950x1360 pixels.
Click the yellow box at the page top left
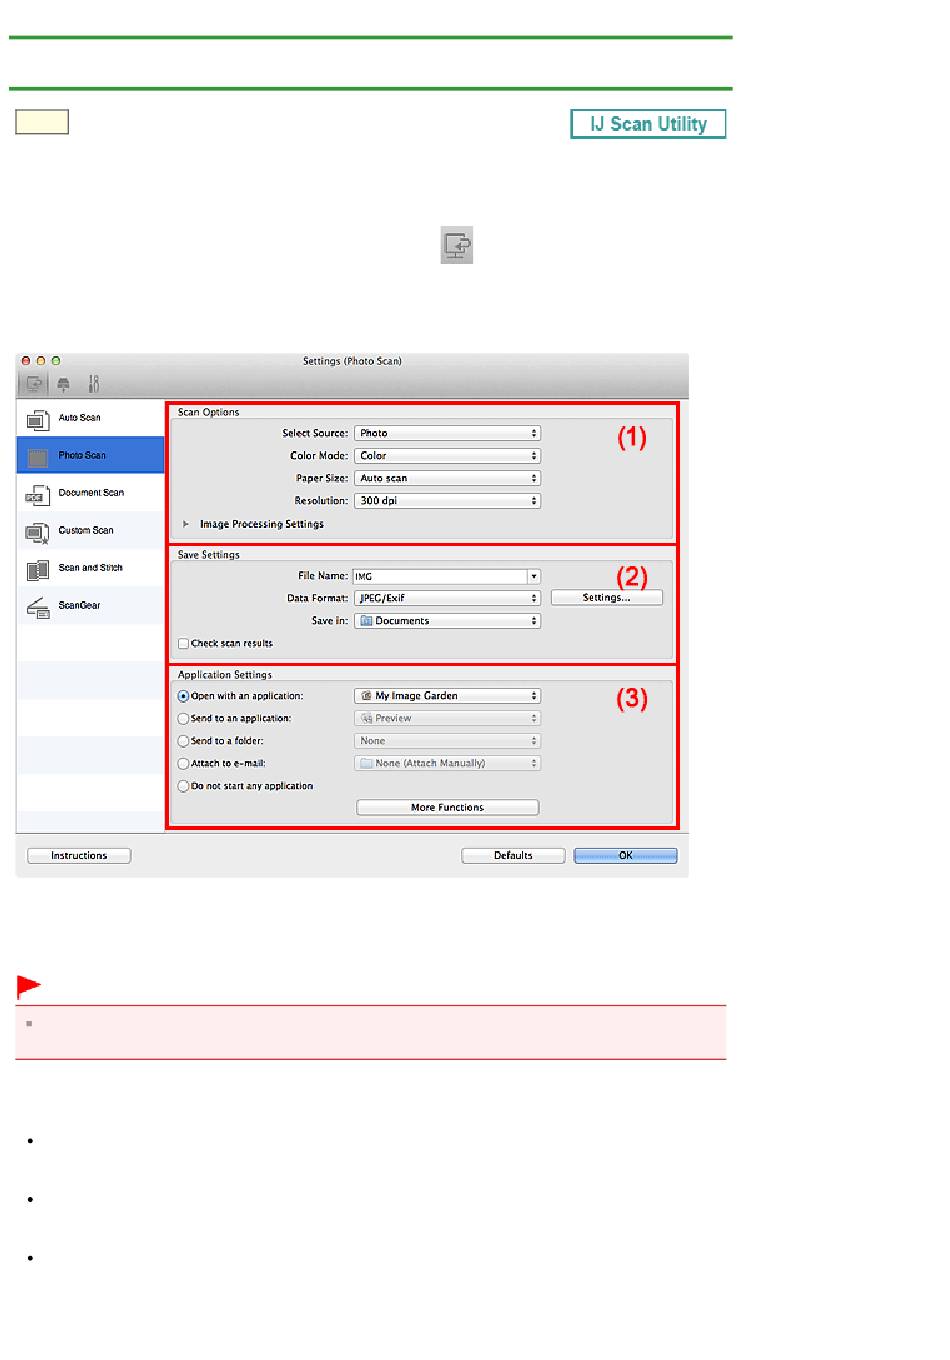click(42, 122)
